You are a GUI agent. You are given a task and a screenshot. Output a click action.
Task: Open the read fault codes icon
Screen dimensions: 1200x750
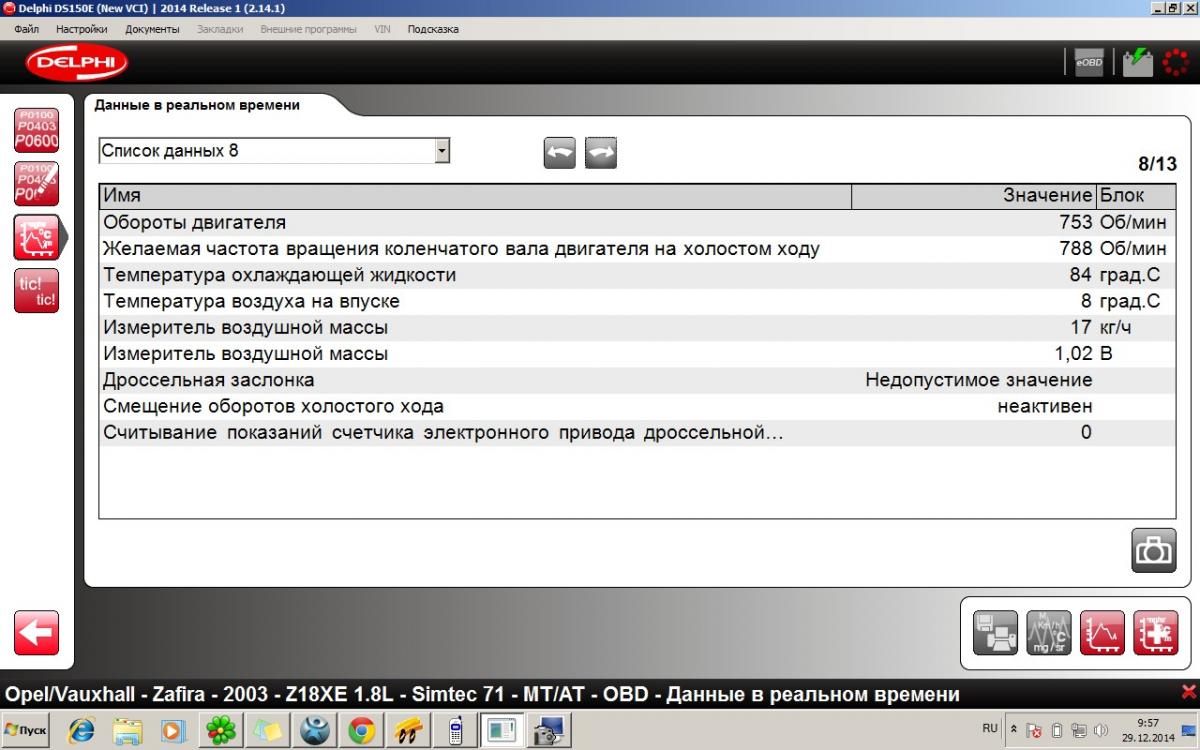pos(36,130)
